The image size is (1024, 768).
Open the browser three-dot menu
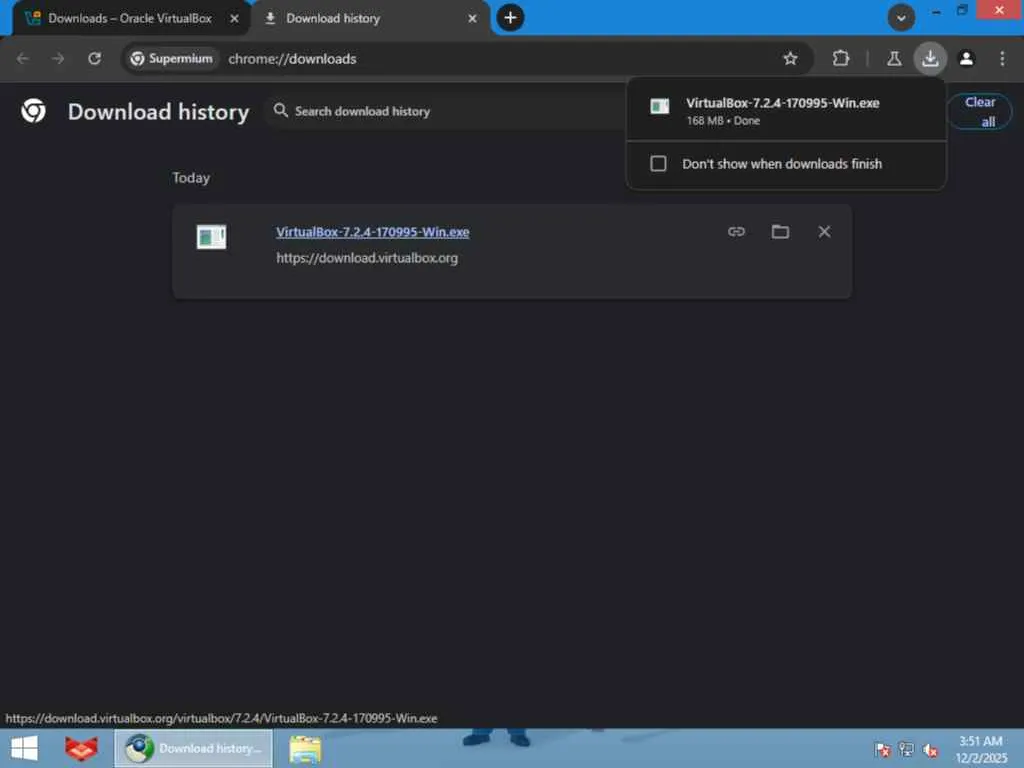[1002, 59]
